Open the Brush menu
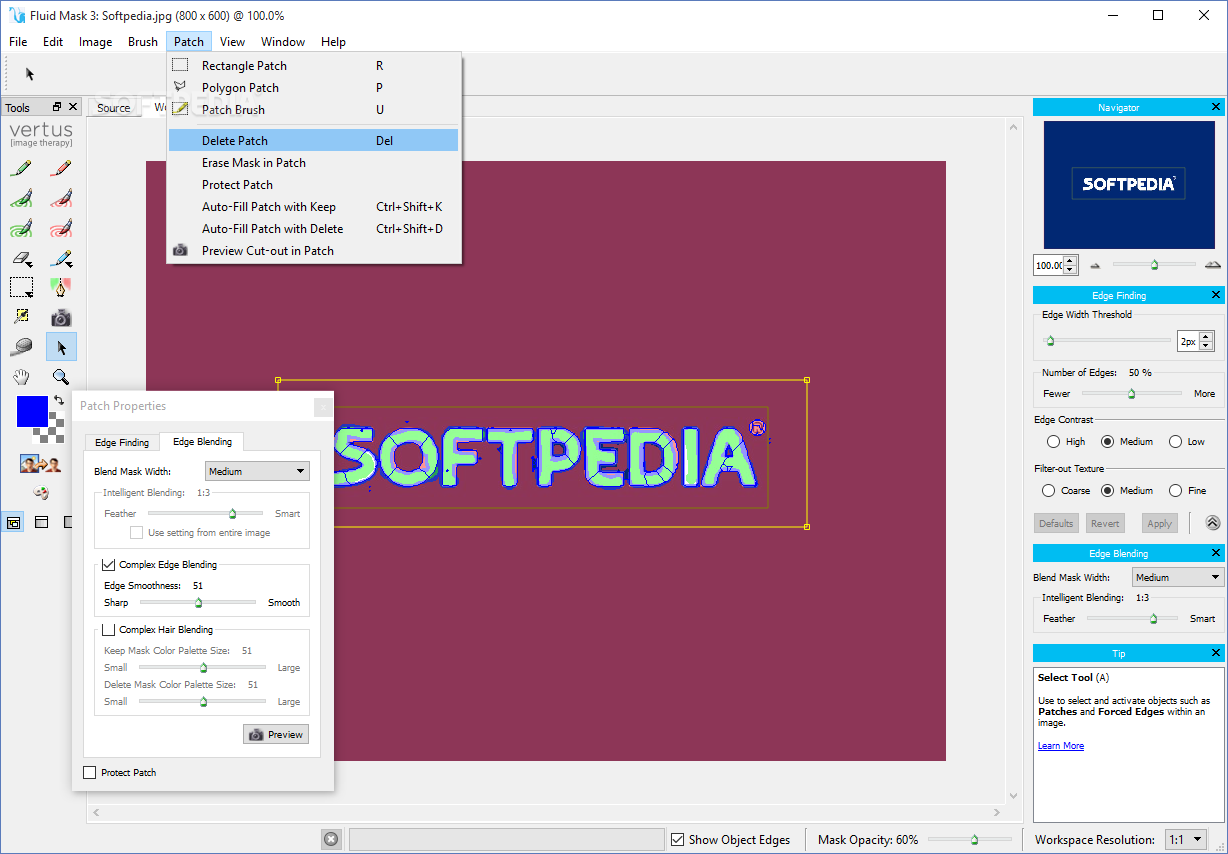The height and width of the screenshot is (854, 1228). coord(143,42)
